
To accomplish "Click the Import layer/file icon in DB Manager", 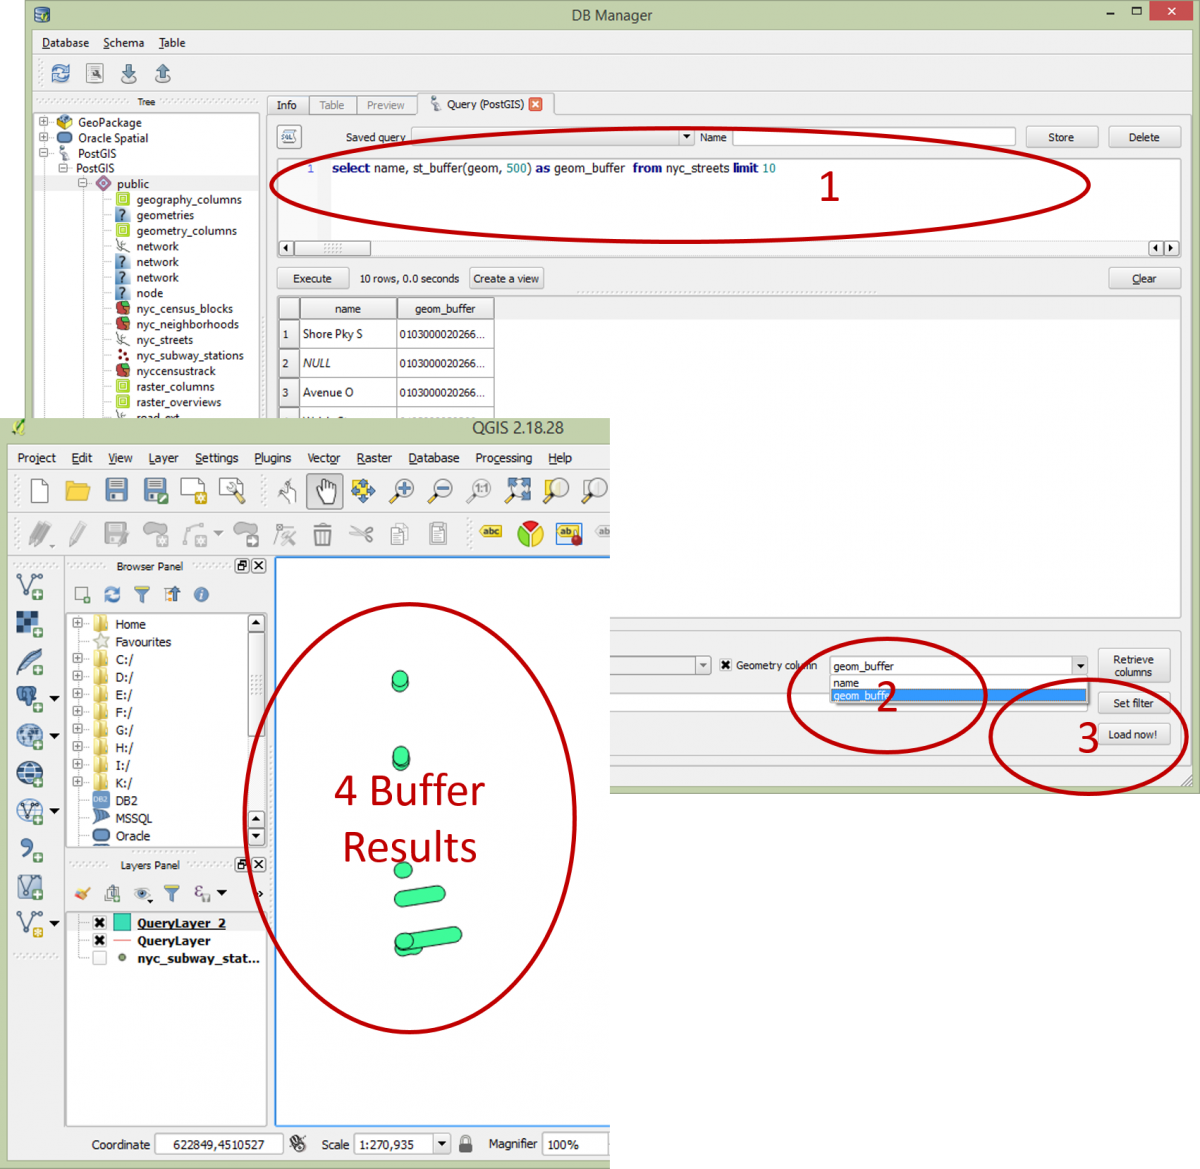I will click(129, 73).
